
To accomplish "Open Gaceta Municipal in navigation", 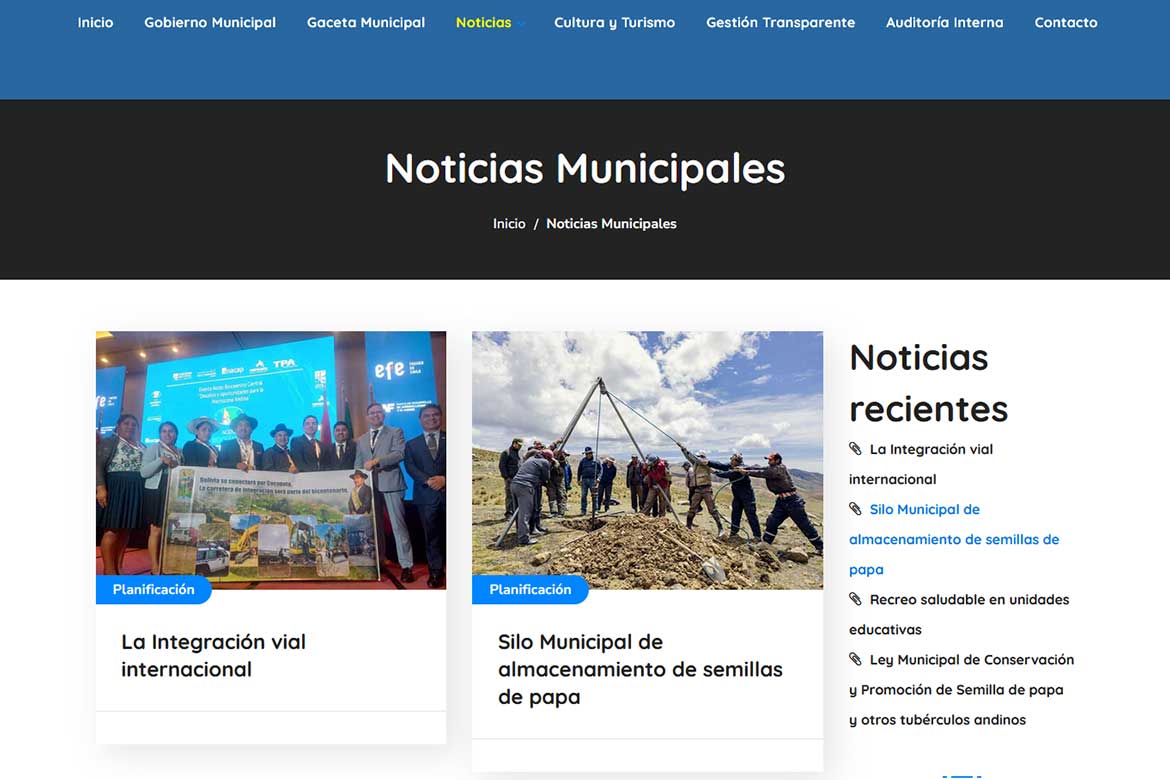I will pos(365,22).
